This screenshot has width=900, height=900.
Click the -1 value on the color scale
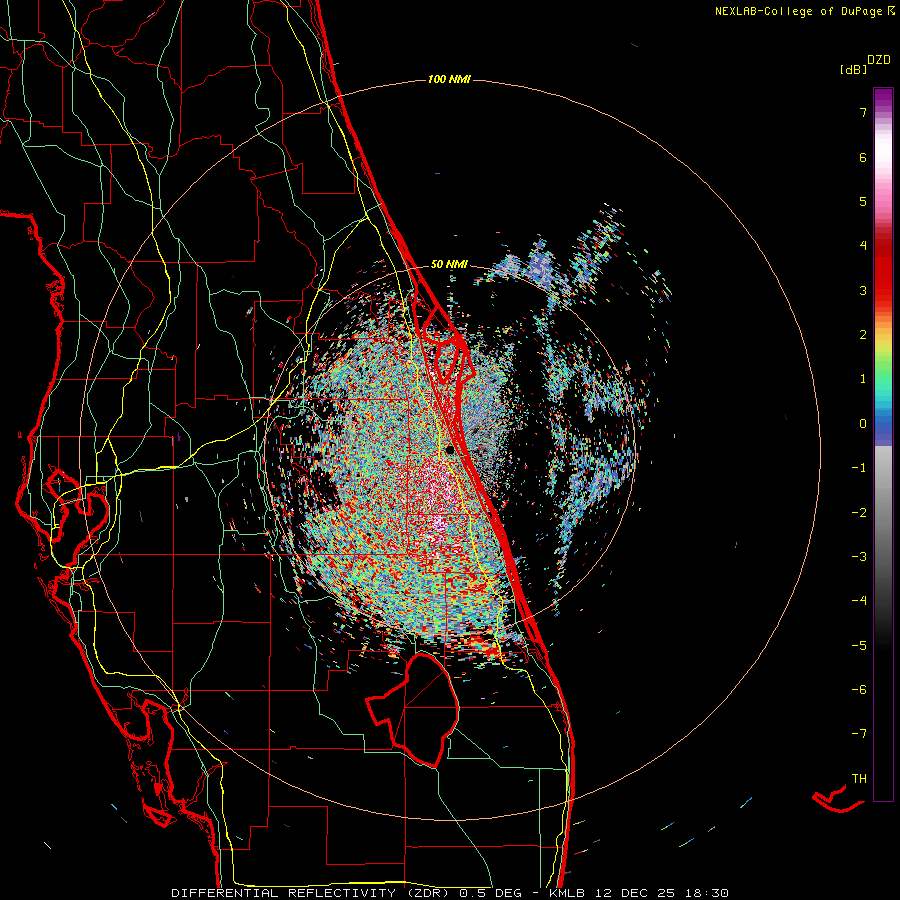click(859, 468)
